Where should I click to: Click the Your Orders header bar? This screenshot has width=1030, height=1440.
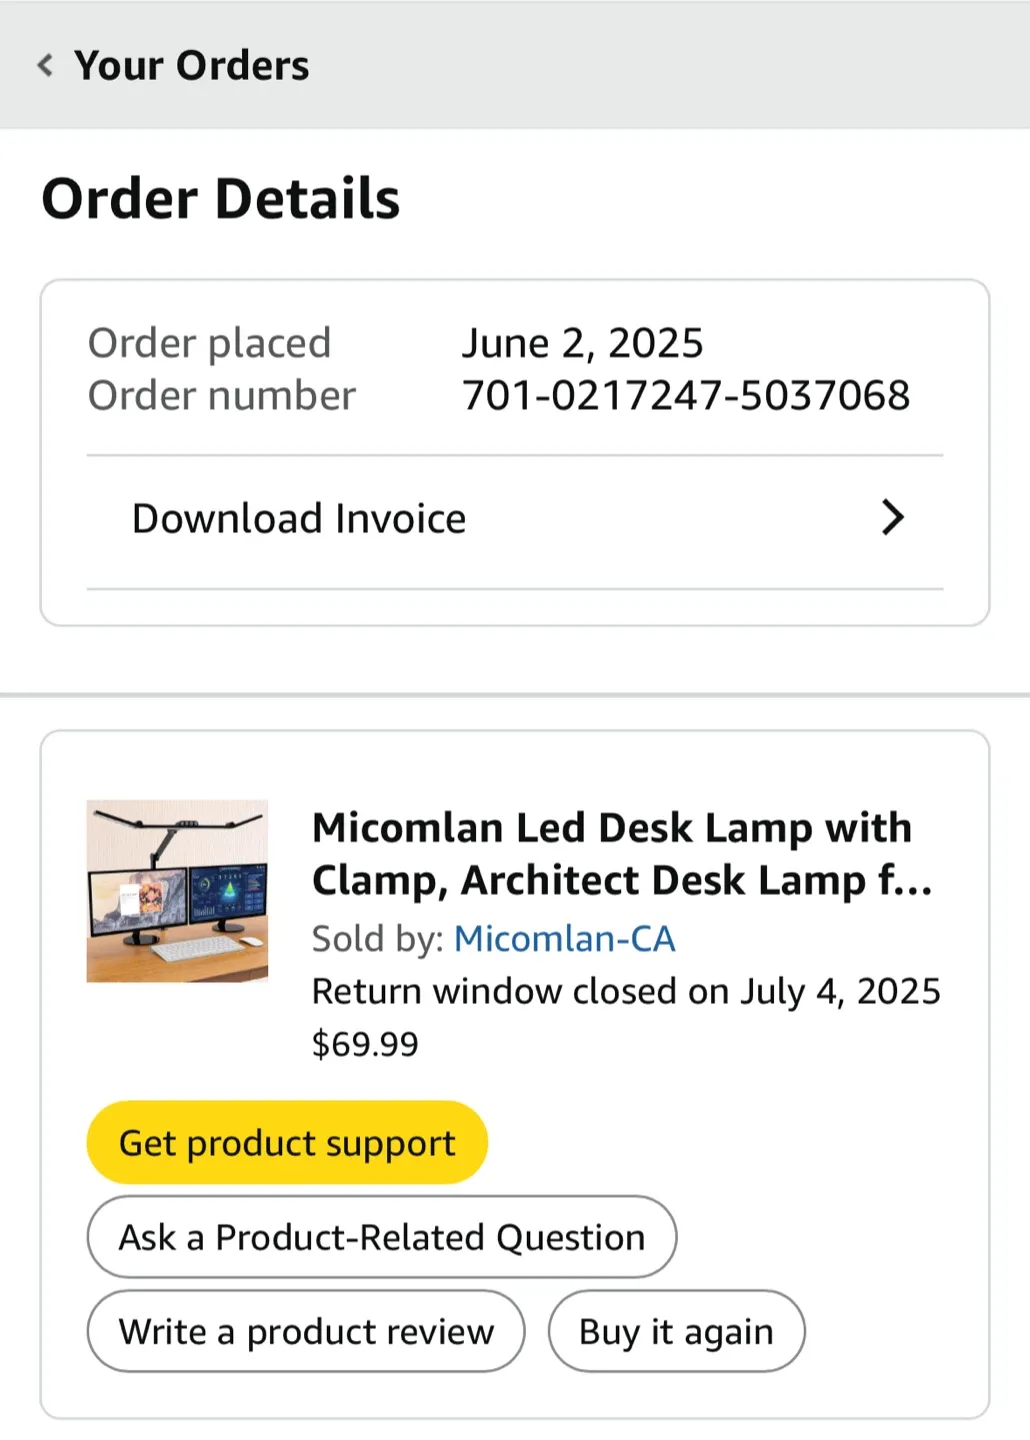pyautogui.click(x=515, y=65)
